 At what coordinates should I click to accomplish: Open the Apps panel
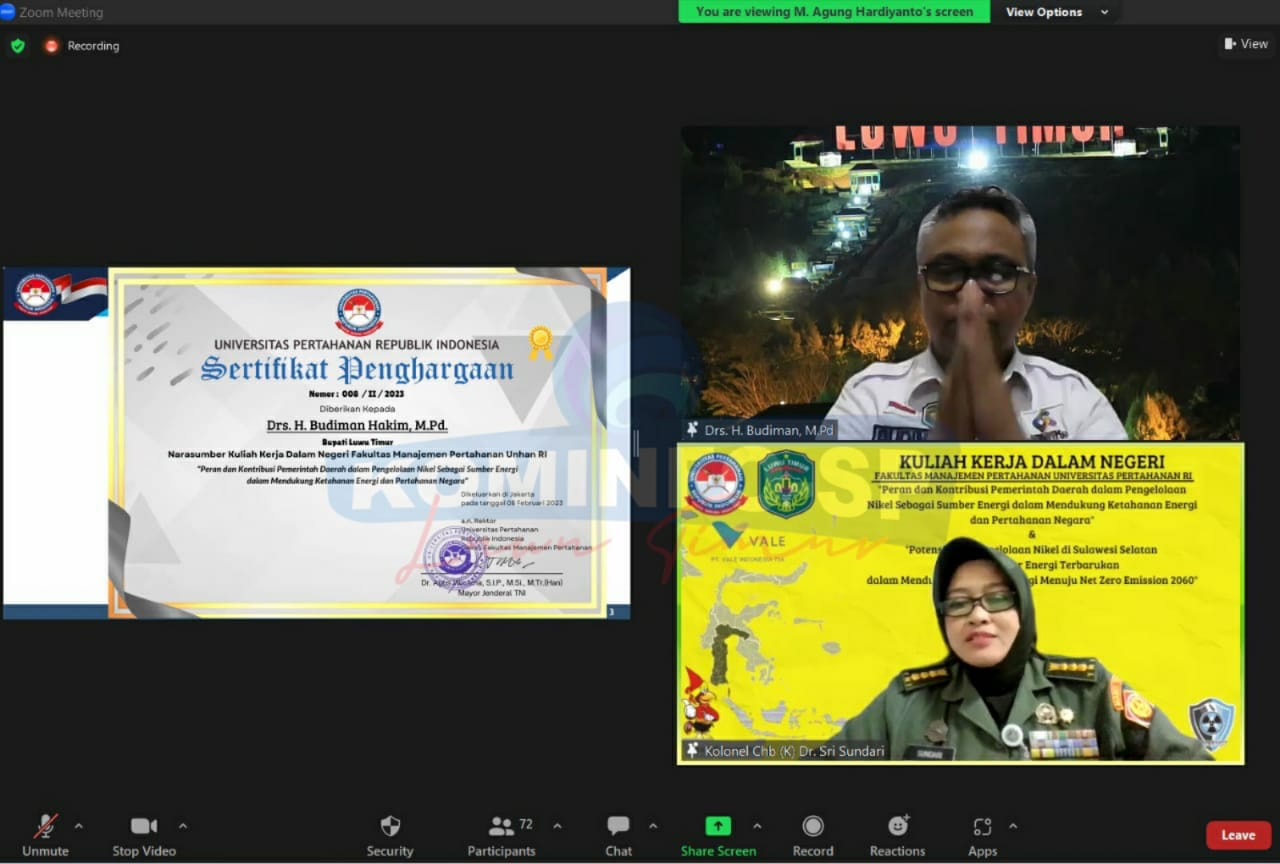point(982,836)
